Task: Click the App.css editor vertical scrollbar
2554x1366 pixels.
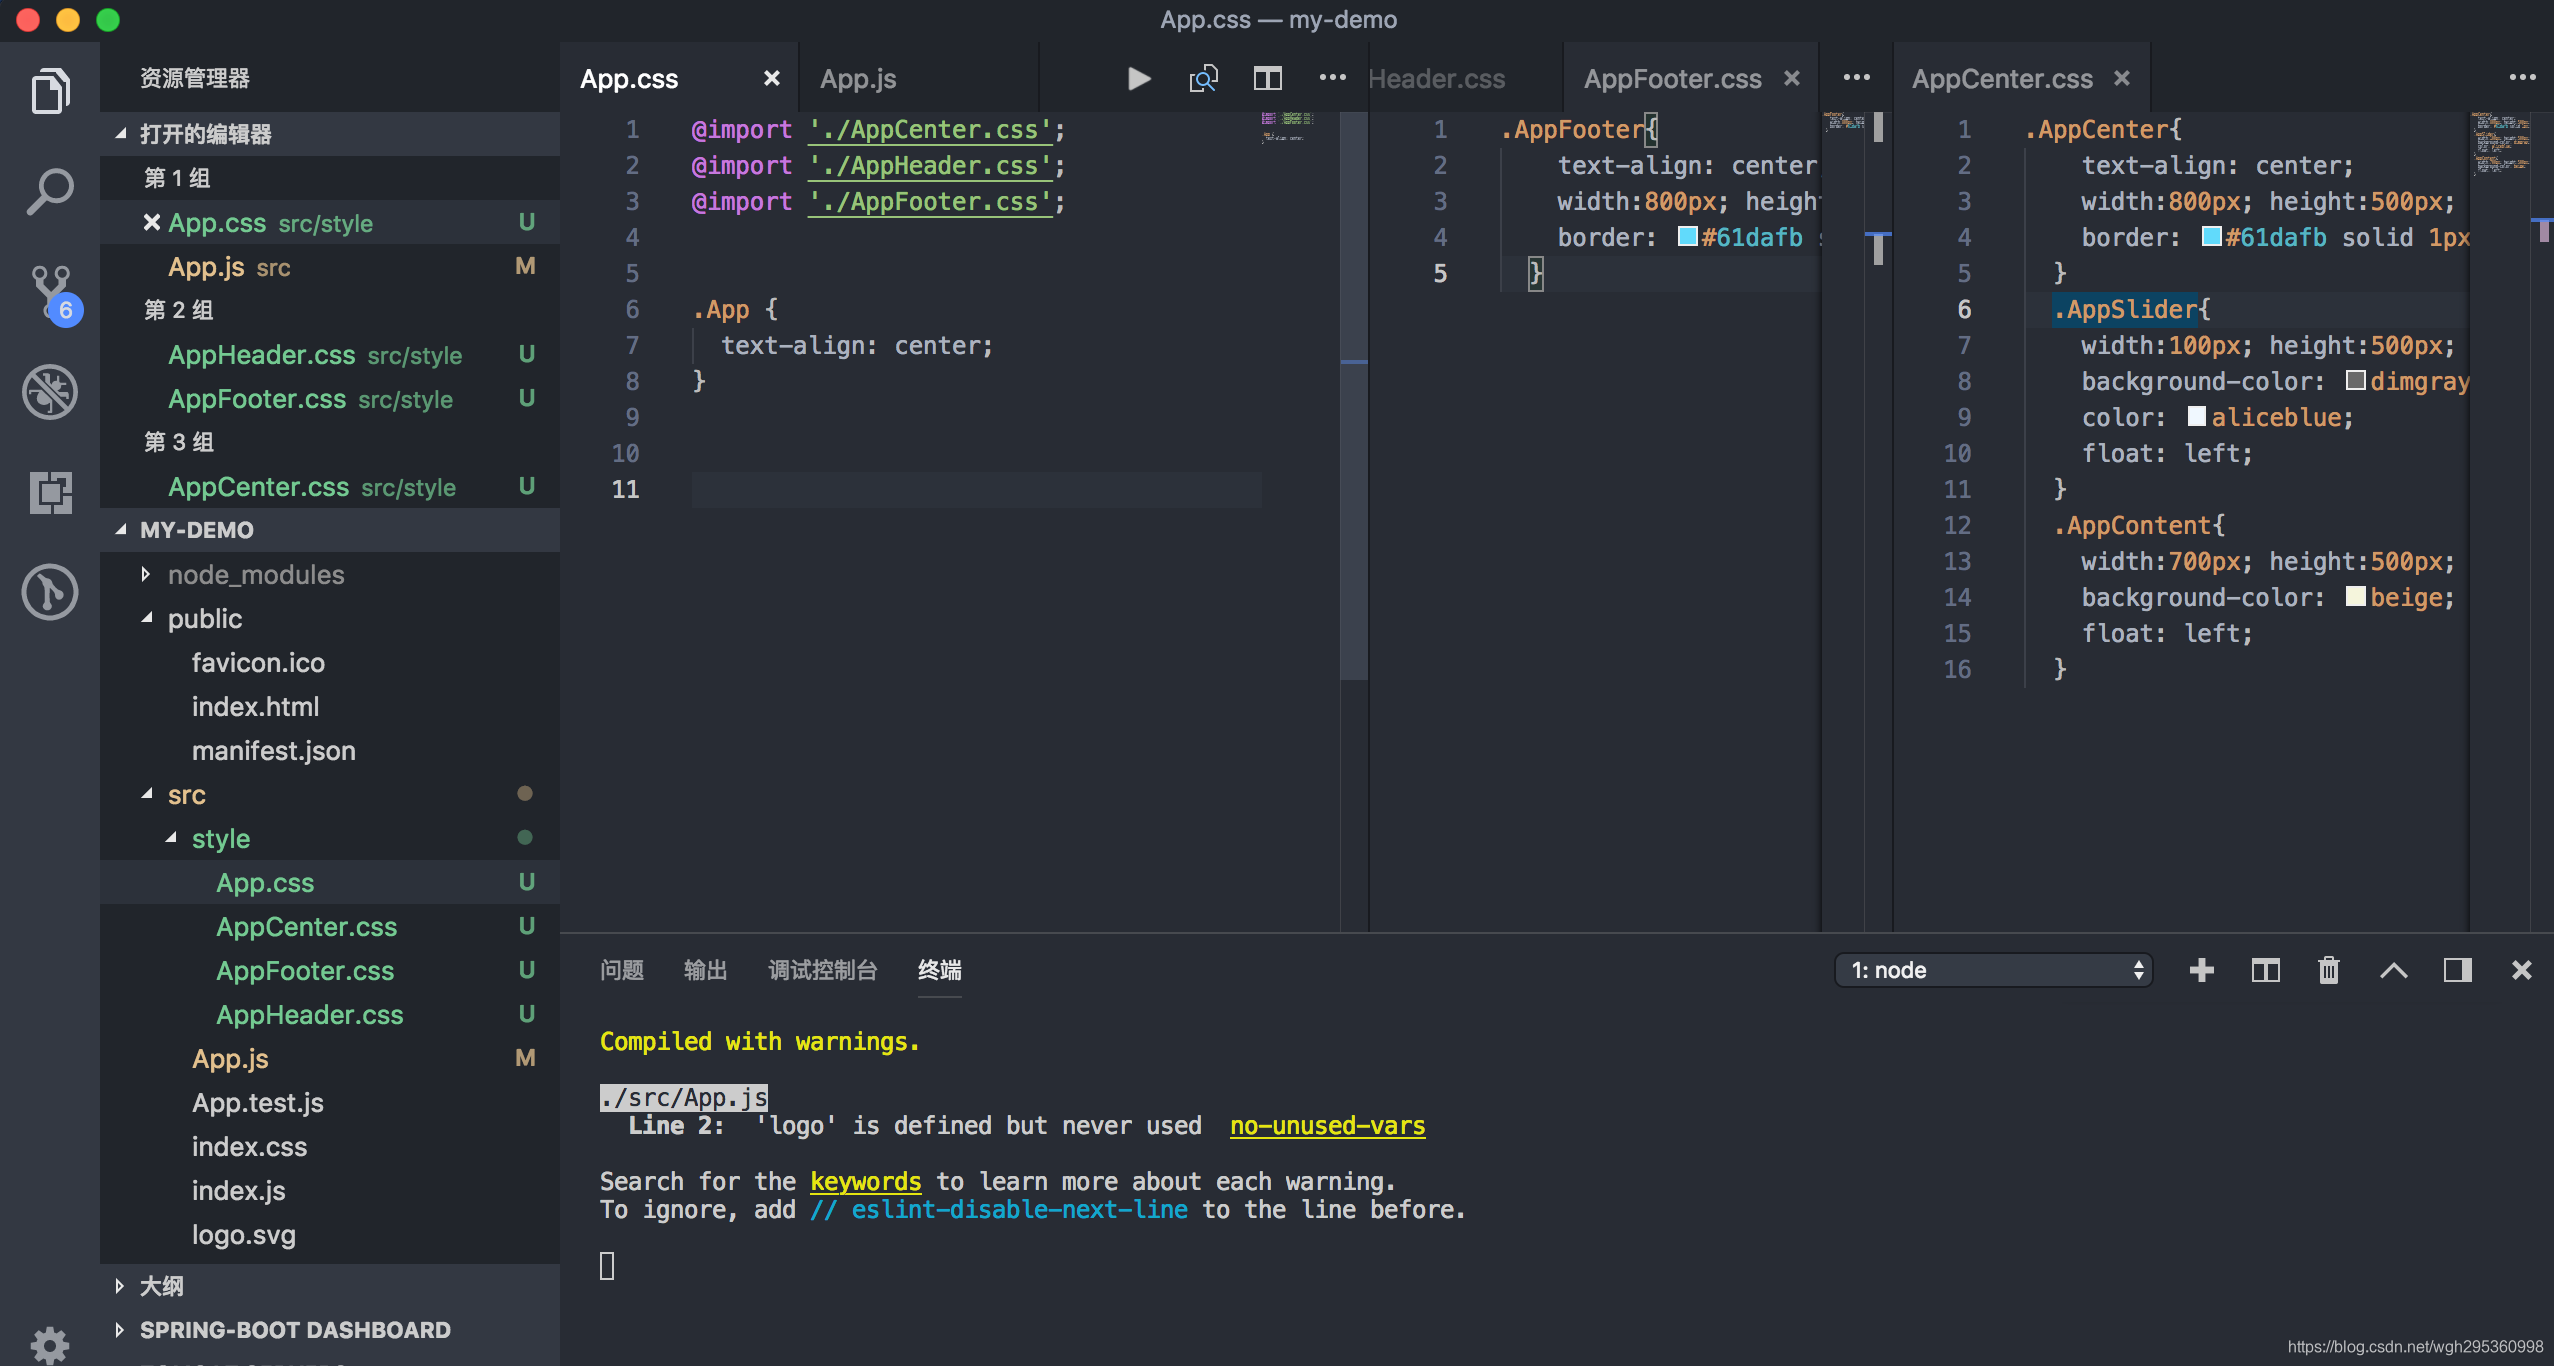Action: pyautogui.click(x=1354, y=395)
